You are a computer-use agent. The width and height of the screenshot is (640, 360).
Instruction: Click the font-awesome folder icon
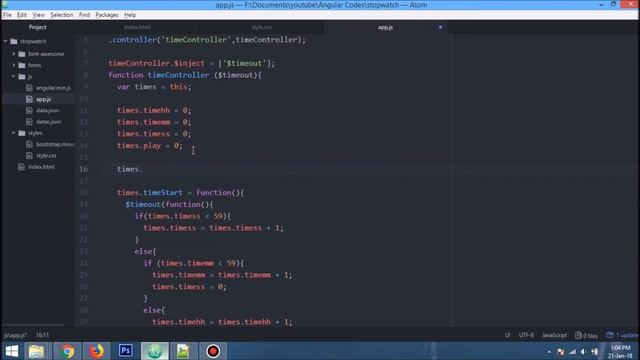click(x=22, y=54)
